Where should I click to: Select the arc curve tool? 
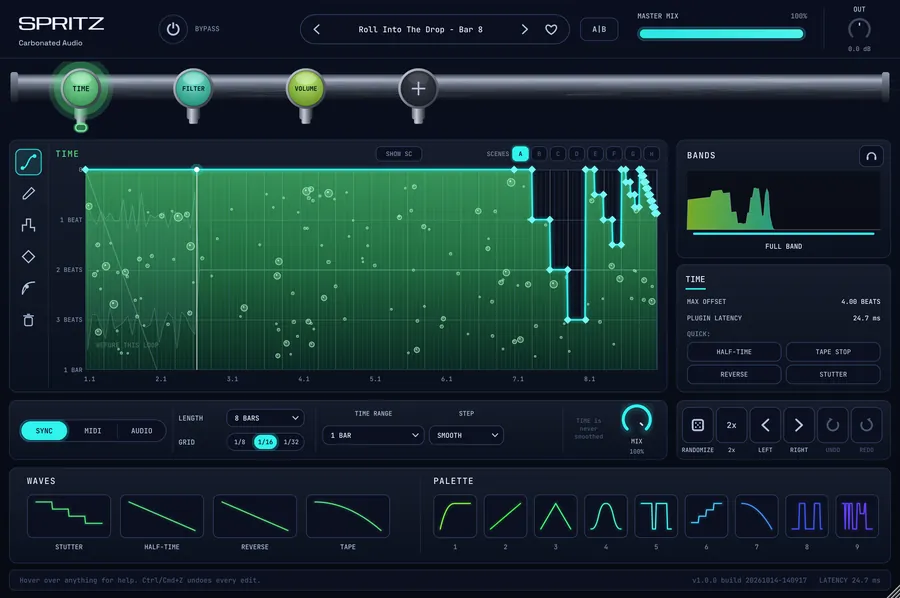click(28, 288)
